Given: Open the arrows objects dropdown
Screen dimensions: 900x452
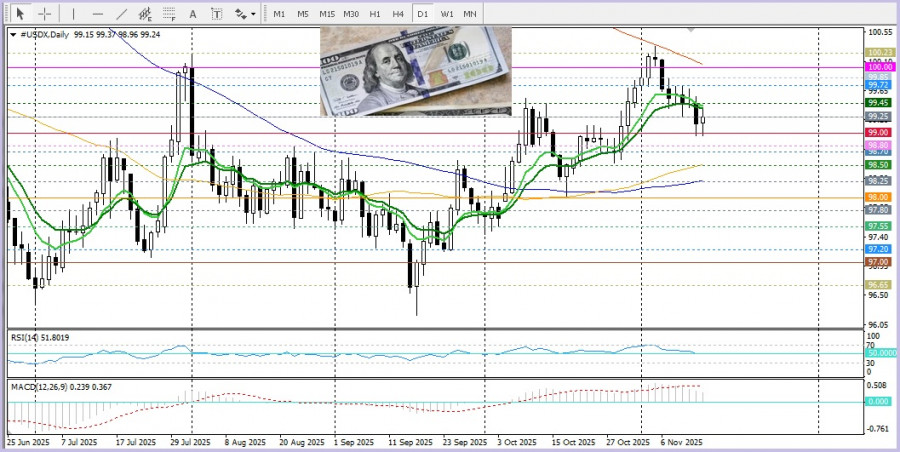Looking at the screenshot, I should tap(244, 14).
